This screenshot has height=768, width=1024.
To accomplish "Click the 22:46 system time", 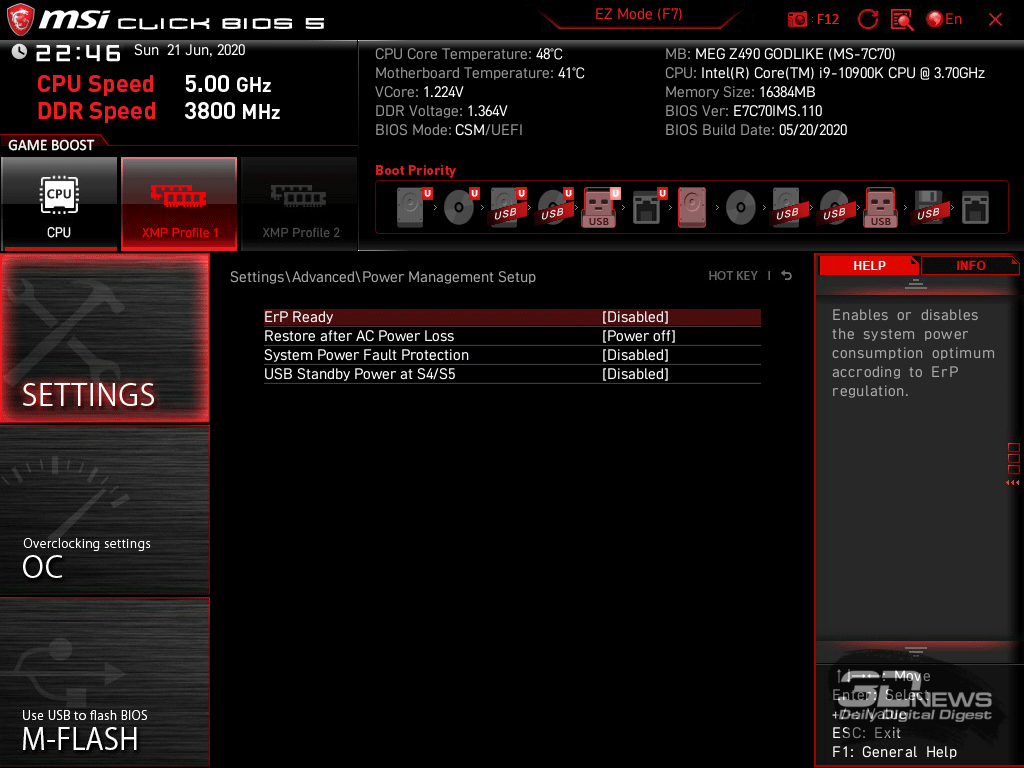I will click(x=78, y=53).
